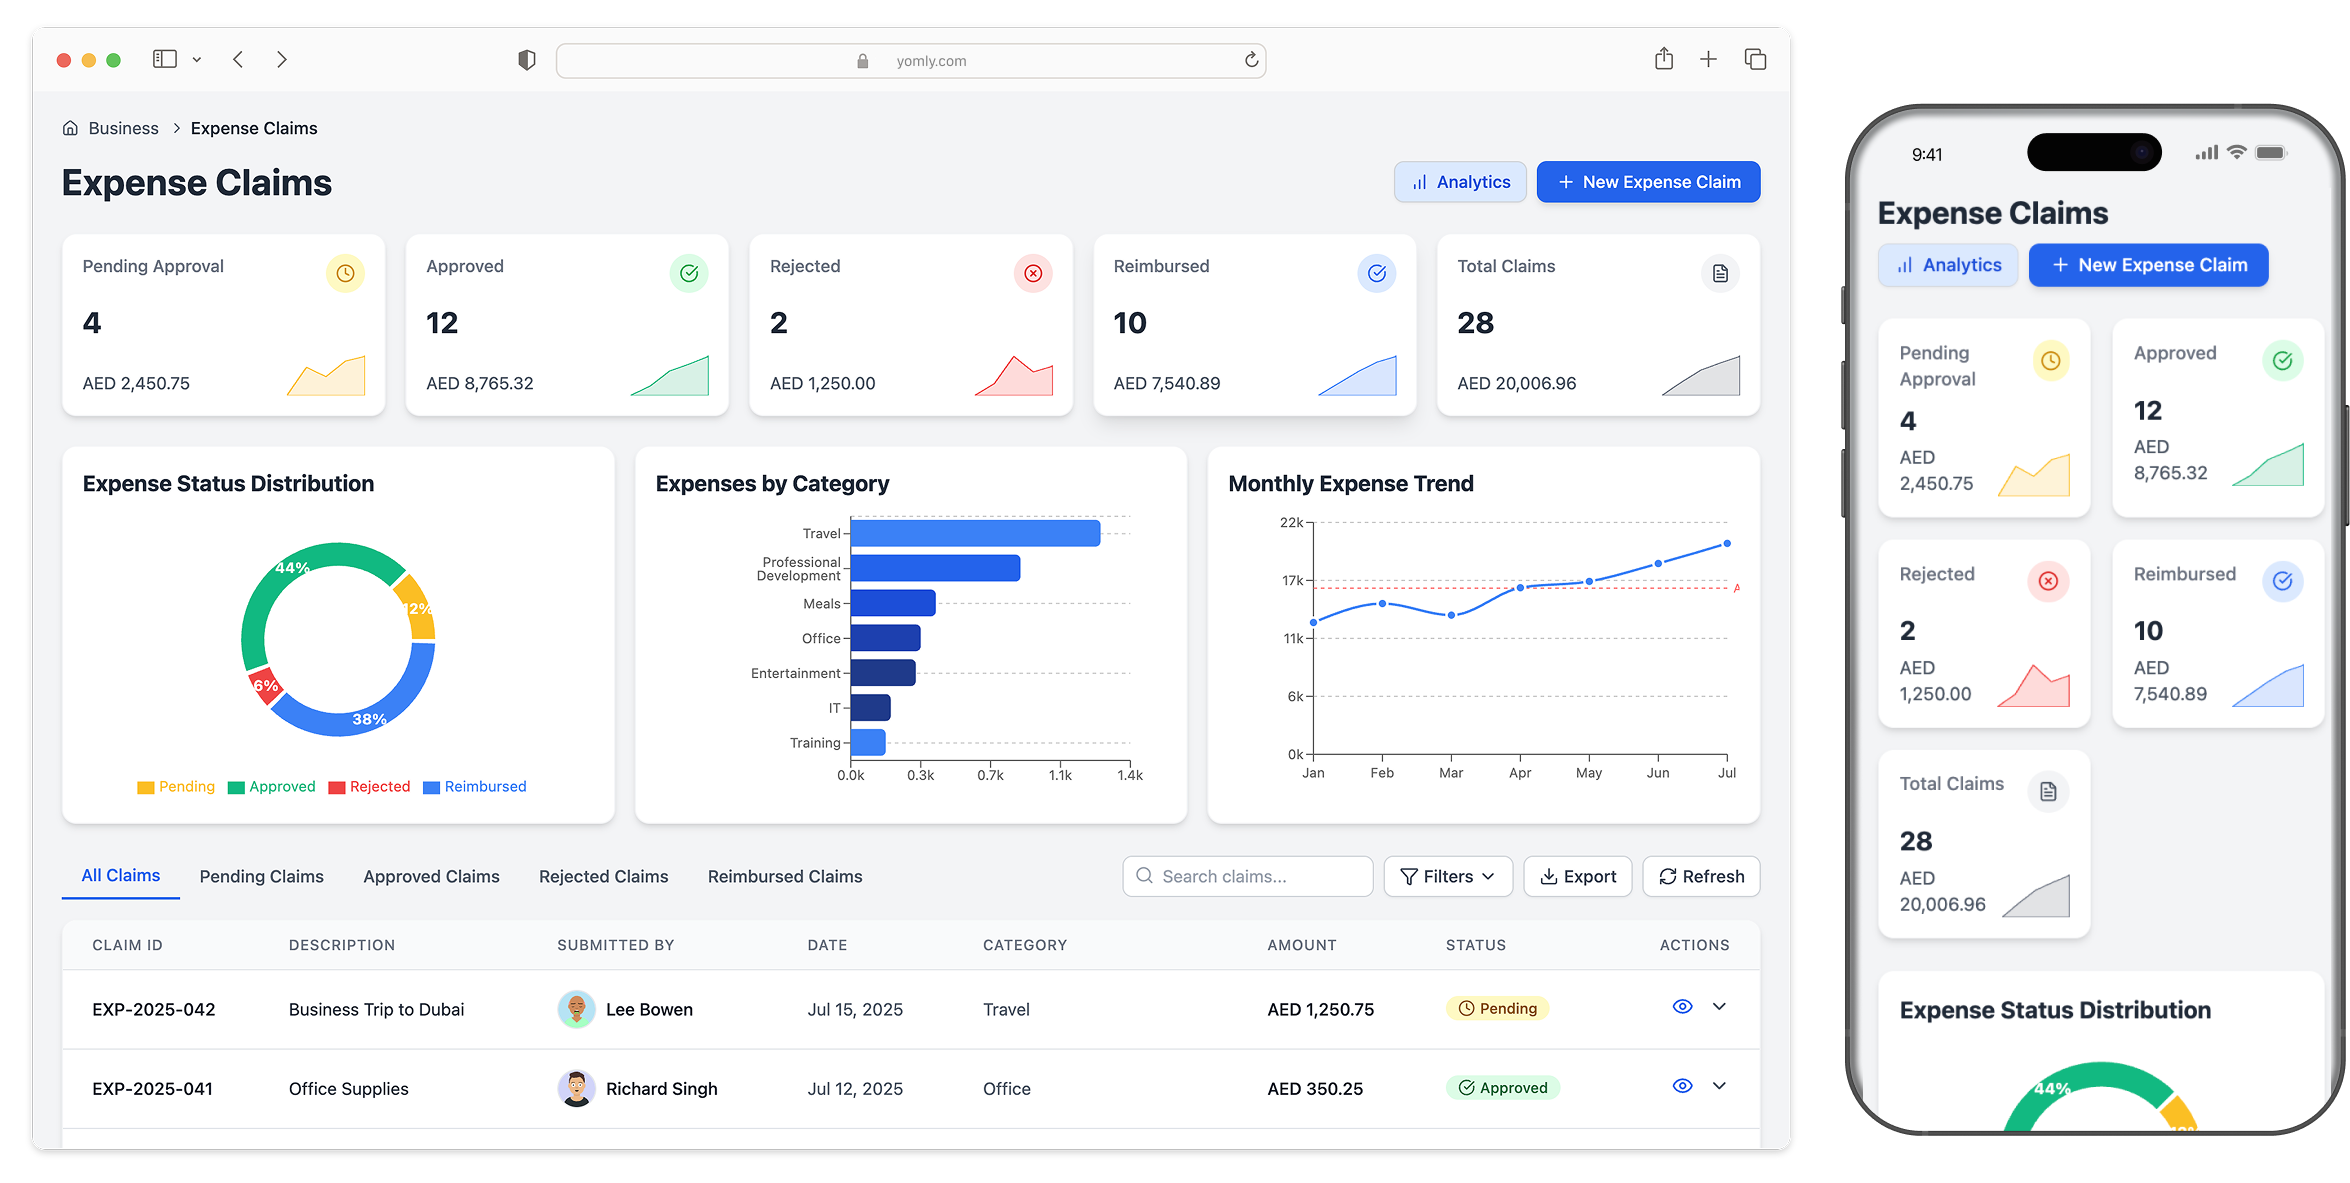Screen dimensions: 2350x1183
Task: Click the AED 20,006.96 total amount on the desktop card
Action: [x=1516, y=383]
